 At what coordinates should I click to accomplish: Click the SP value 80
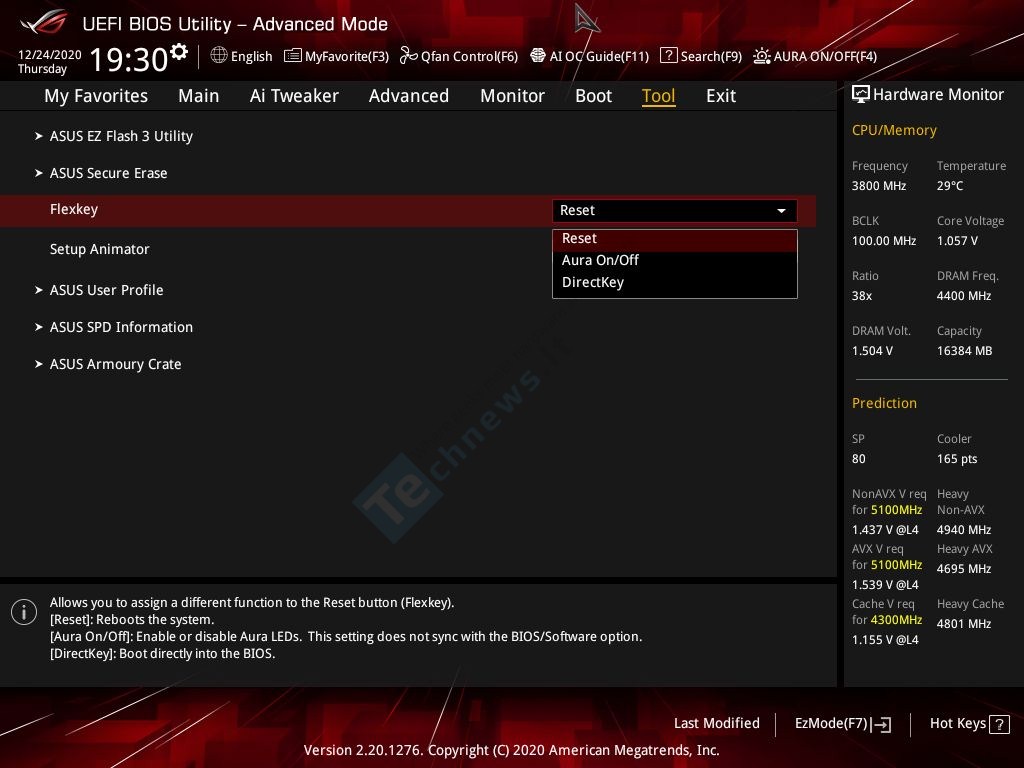859,459
